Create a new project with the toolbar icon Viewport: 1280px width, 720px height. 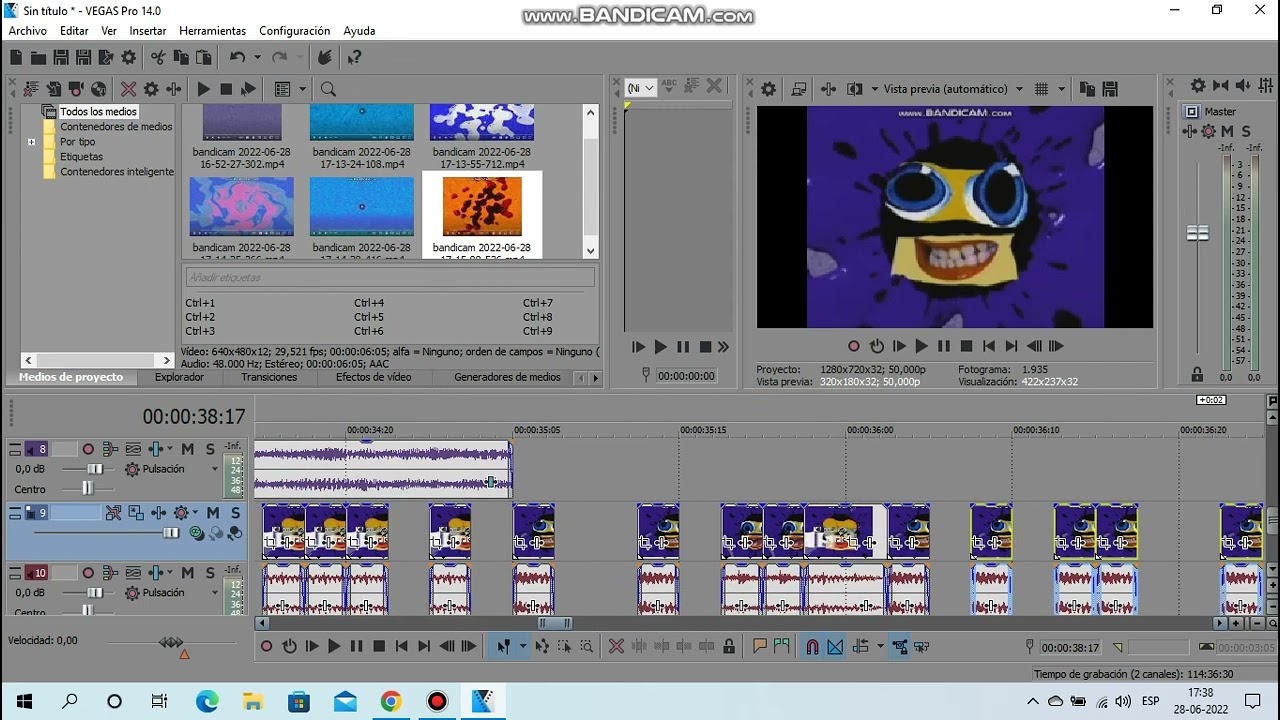[x=17, y=58]
